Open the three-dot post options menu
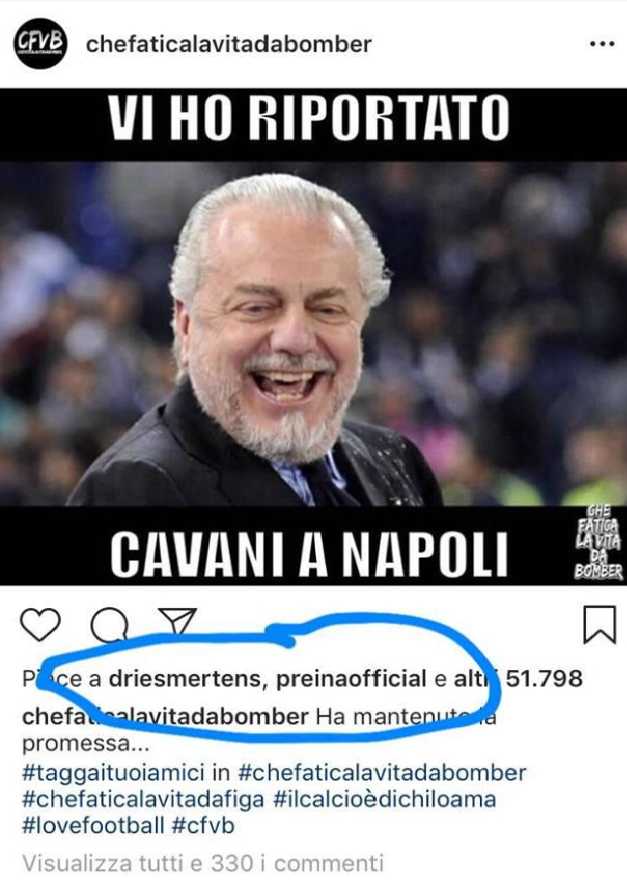 602,44
